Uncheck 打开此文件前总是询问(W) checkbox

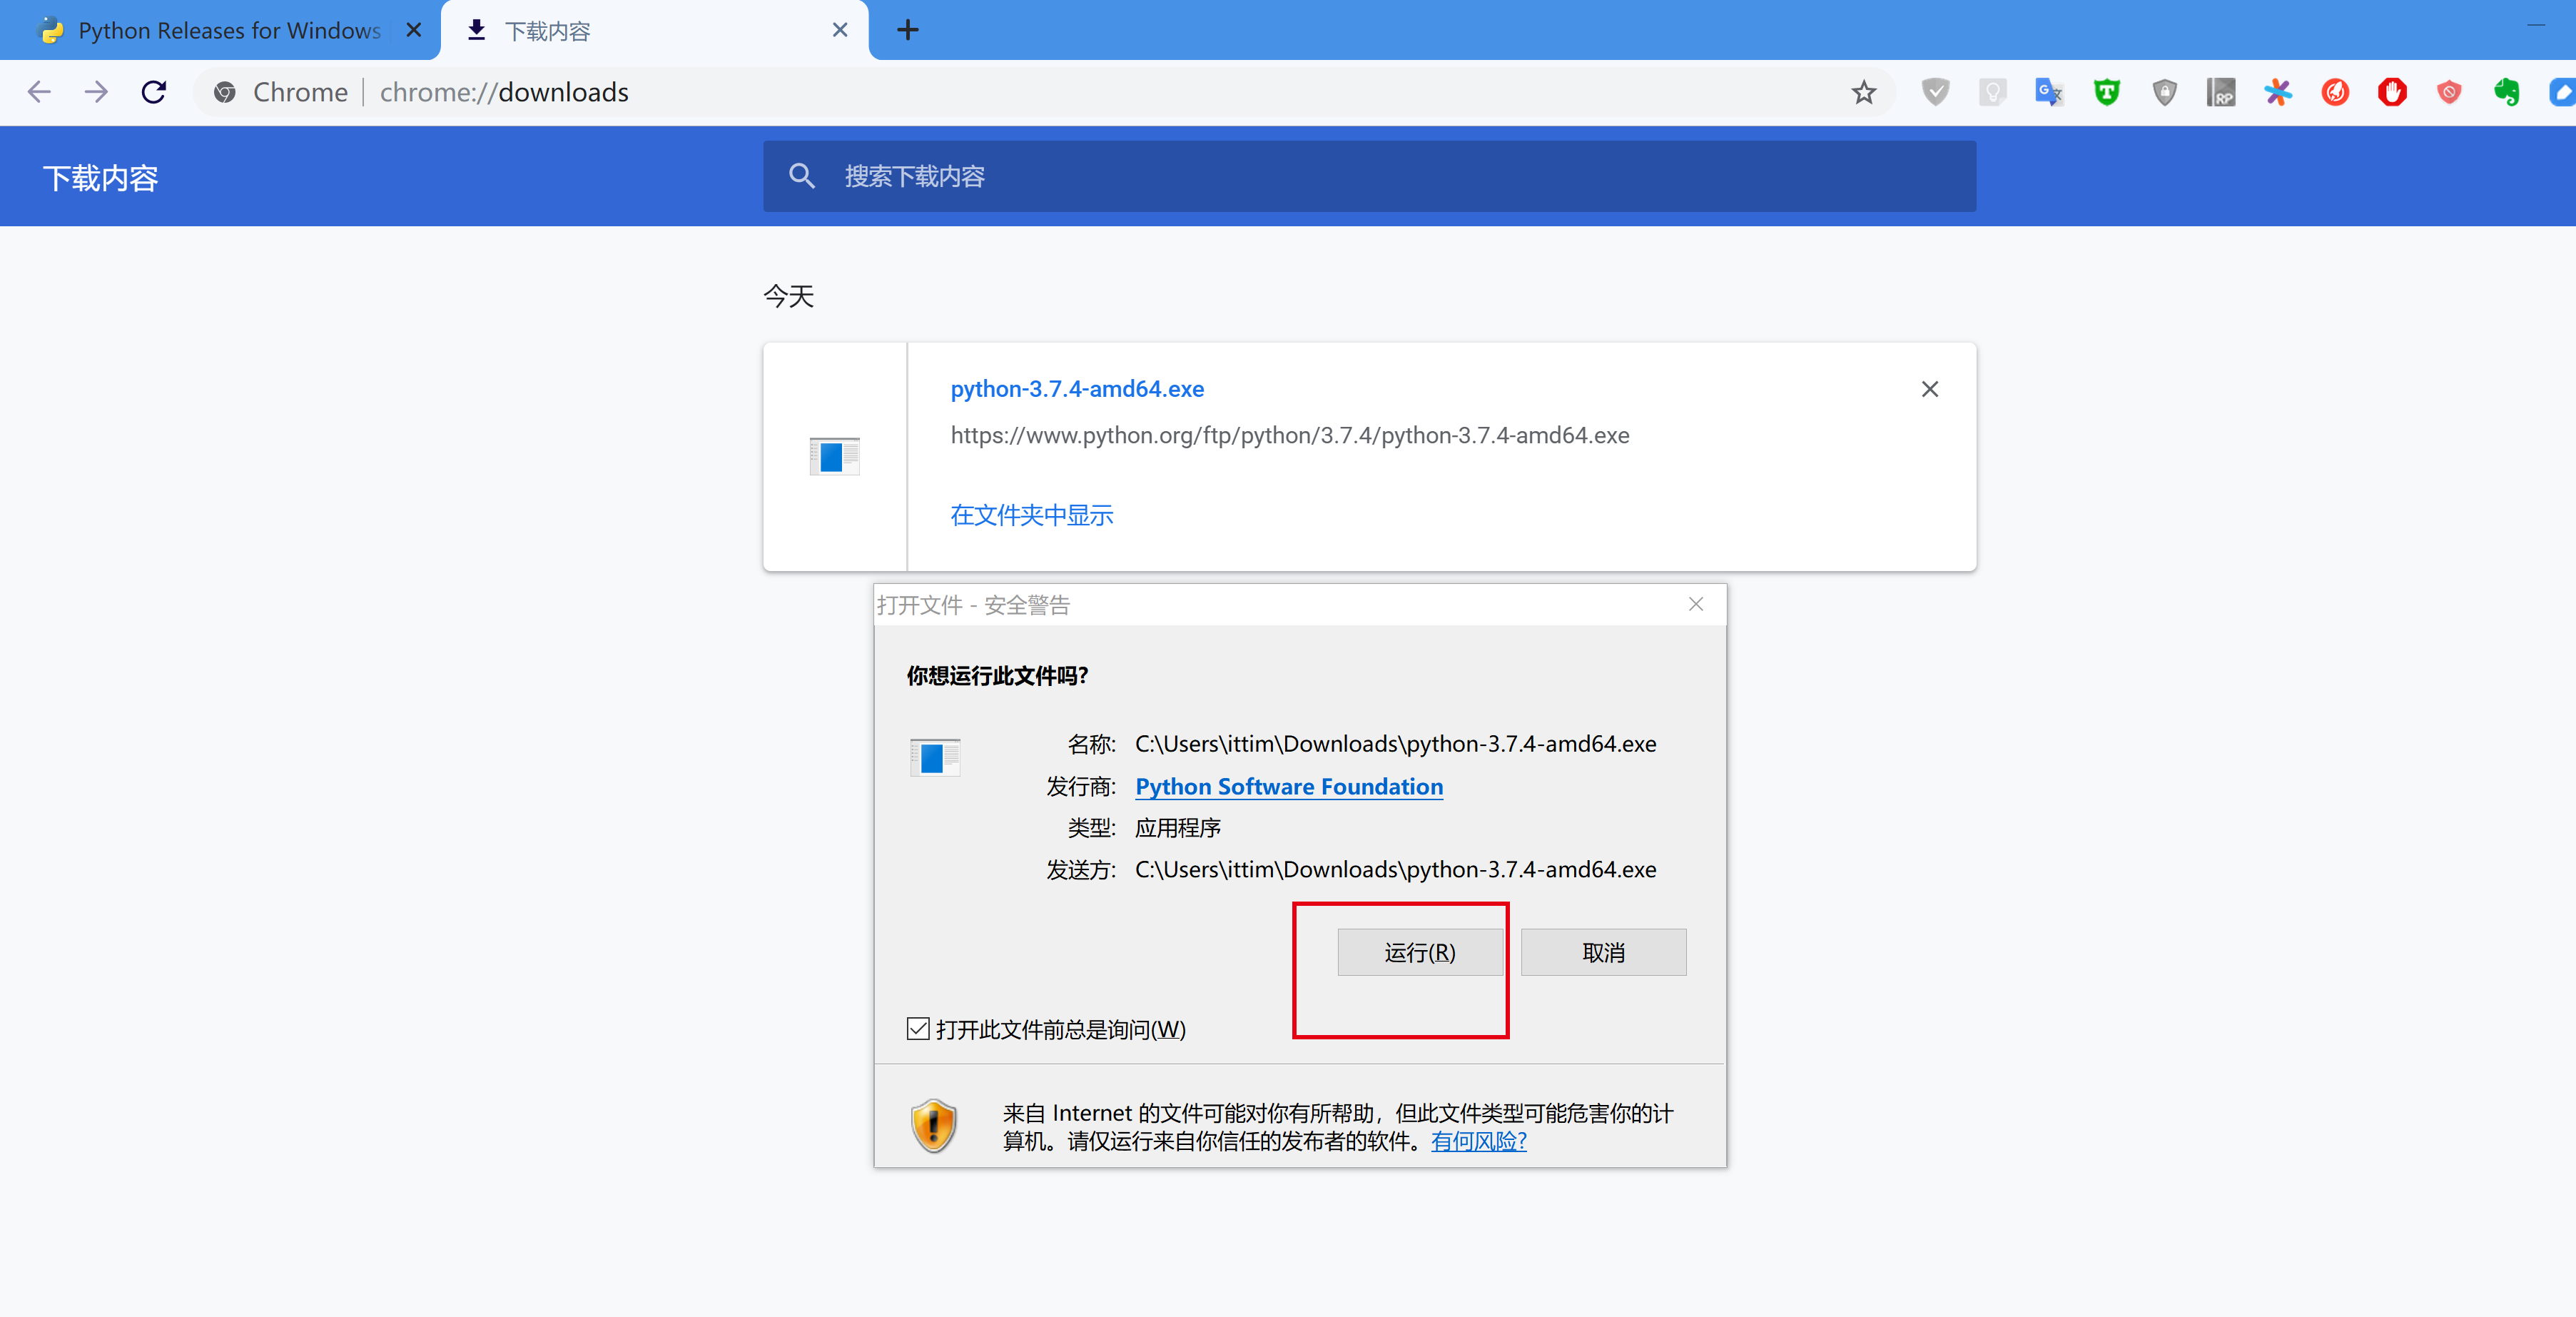(918, 1029)
